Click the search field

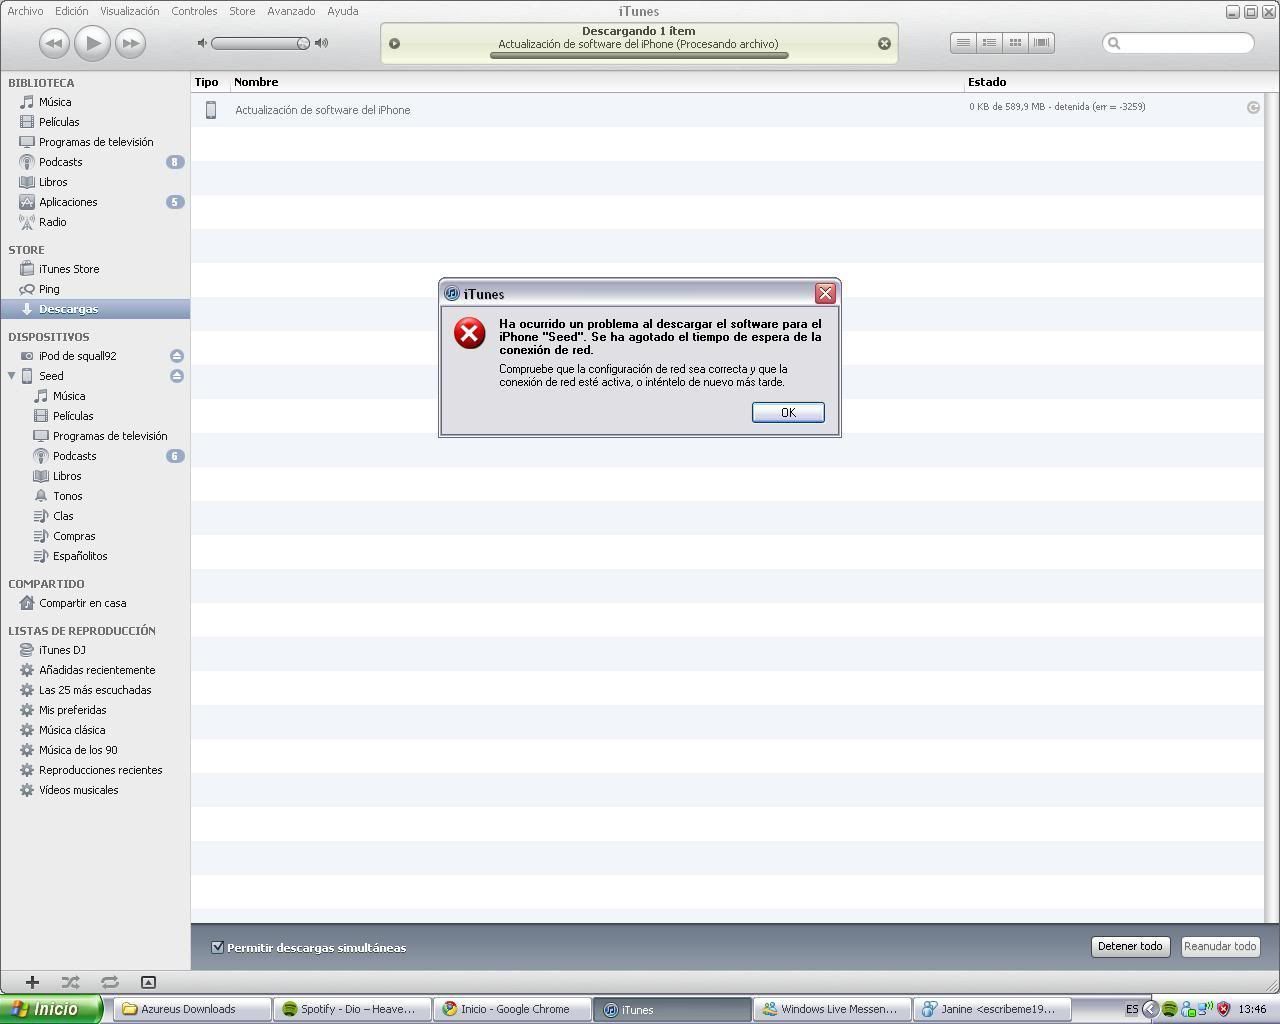pyautogui.click(x=1178, y=43)
